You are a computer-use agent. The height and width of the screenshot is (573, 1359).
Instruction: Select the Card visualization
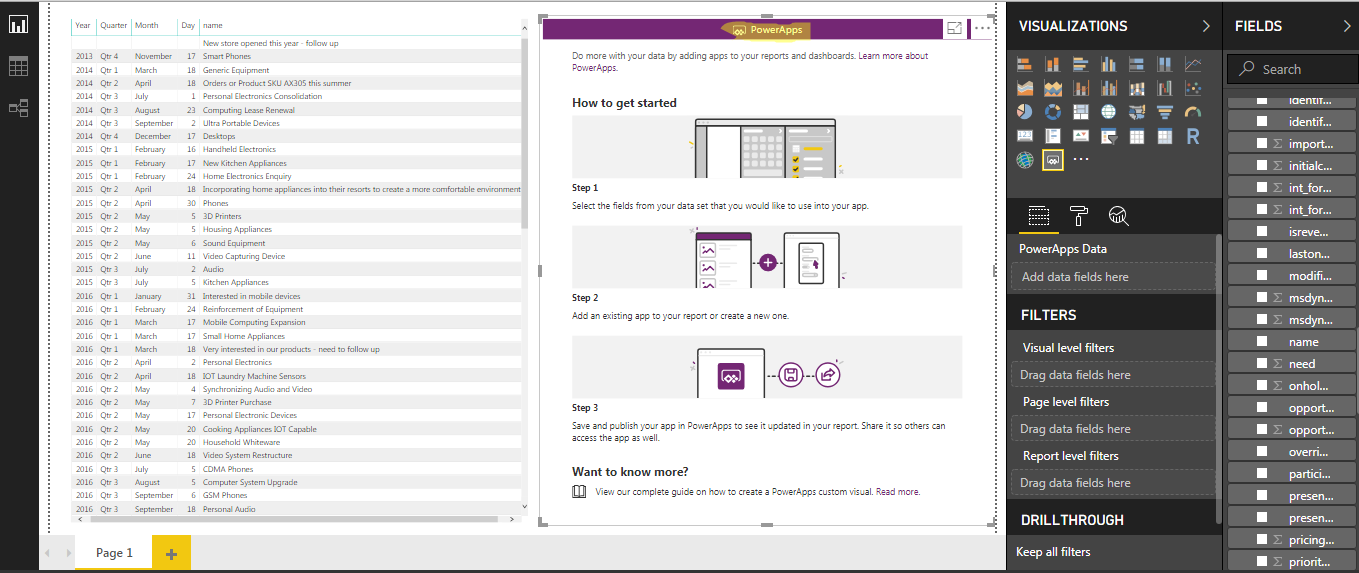(1024, 136)
